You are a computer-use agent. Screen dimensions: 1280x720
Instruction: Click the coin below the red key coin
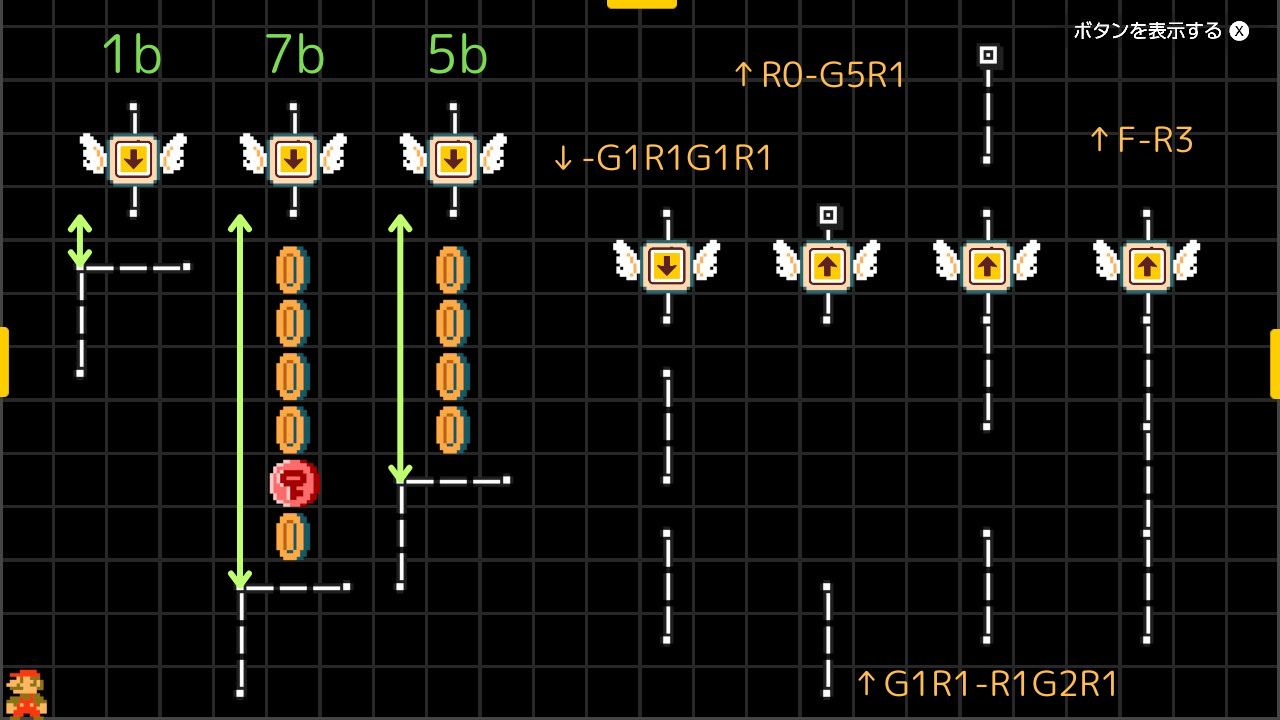[x=292, y=536]
